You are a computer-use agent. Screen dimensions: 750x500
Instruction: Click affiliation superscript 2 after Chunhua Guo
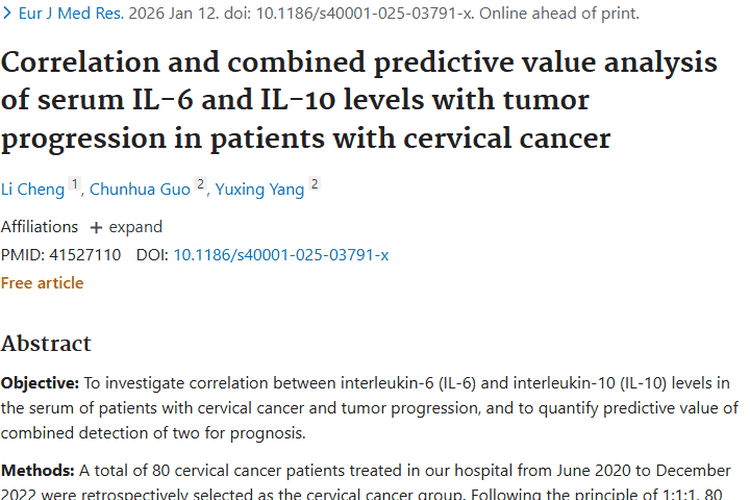200,185
